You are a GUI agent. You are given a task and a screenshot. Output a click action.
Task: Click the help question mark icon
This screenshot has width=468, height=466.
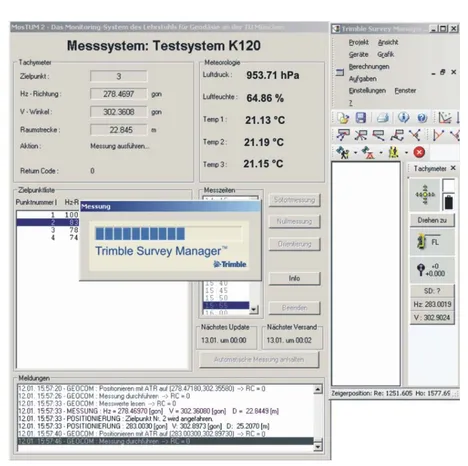[422, 118]
